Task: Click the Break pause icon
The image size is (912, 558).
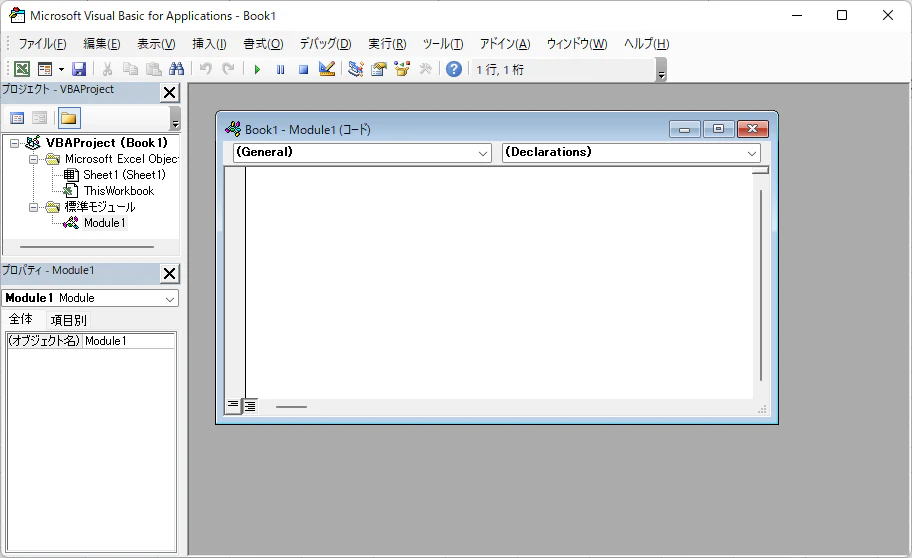Action: tap(280, 69)
